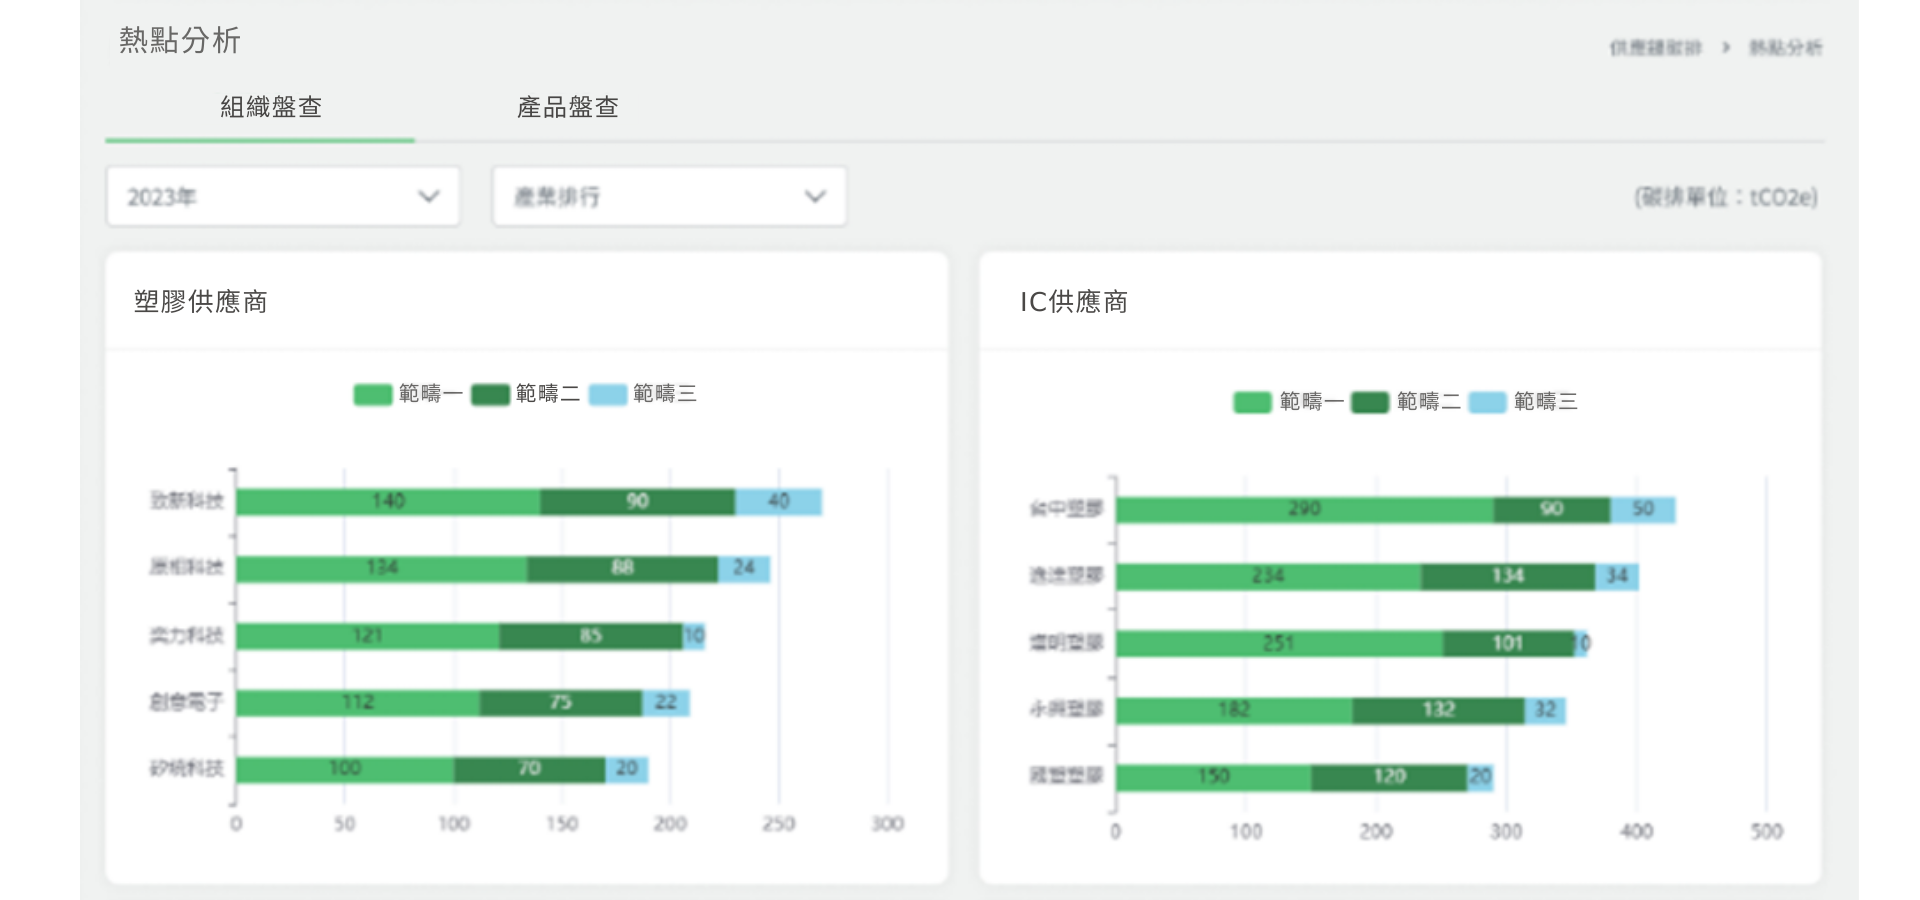Open the 2023年 year dropdown
Image resolution: width=1920 pixels, height=900 pixels.
coord(282,197)
